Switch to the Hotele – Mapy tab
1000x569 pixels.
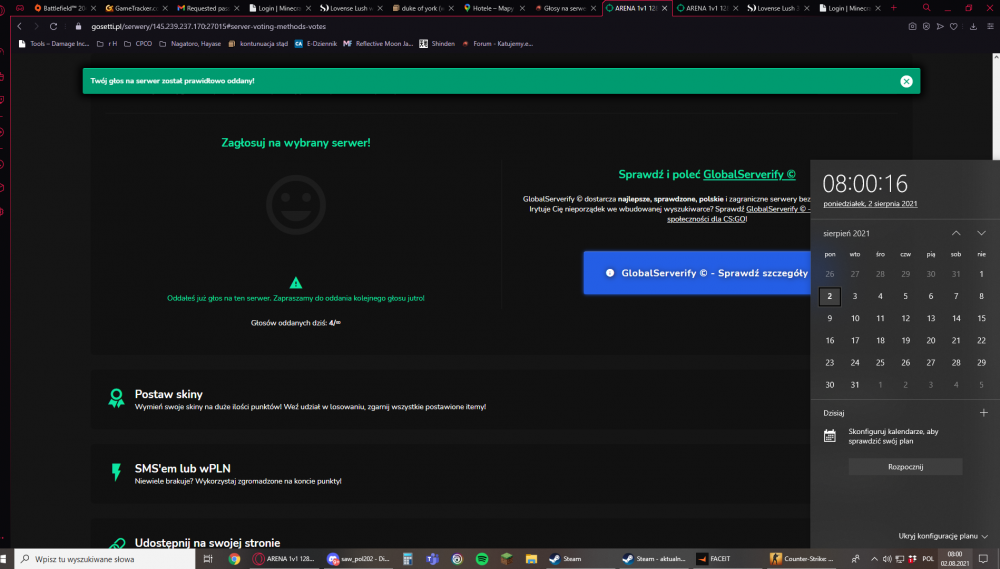(493, 8)
